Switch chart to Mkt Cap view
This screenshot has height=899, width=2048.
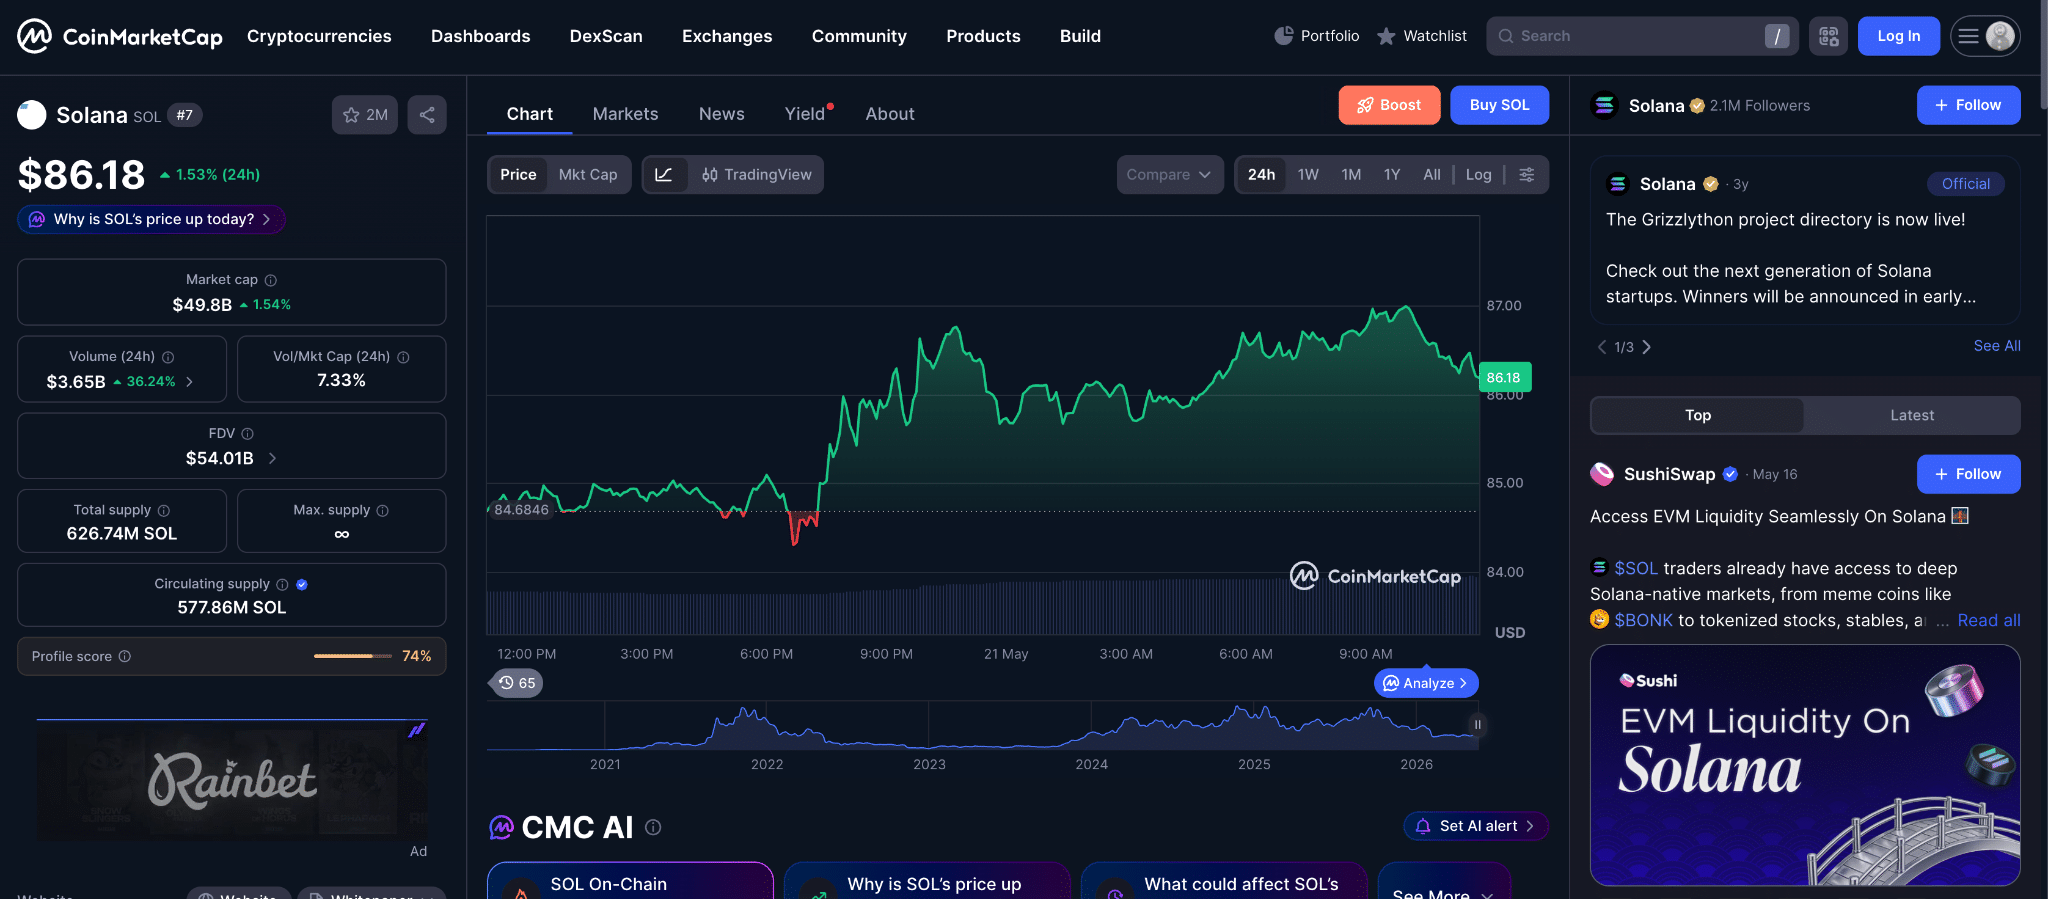588,175
